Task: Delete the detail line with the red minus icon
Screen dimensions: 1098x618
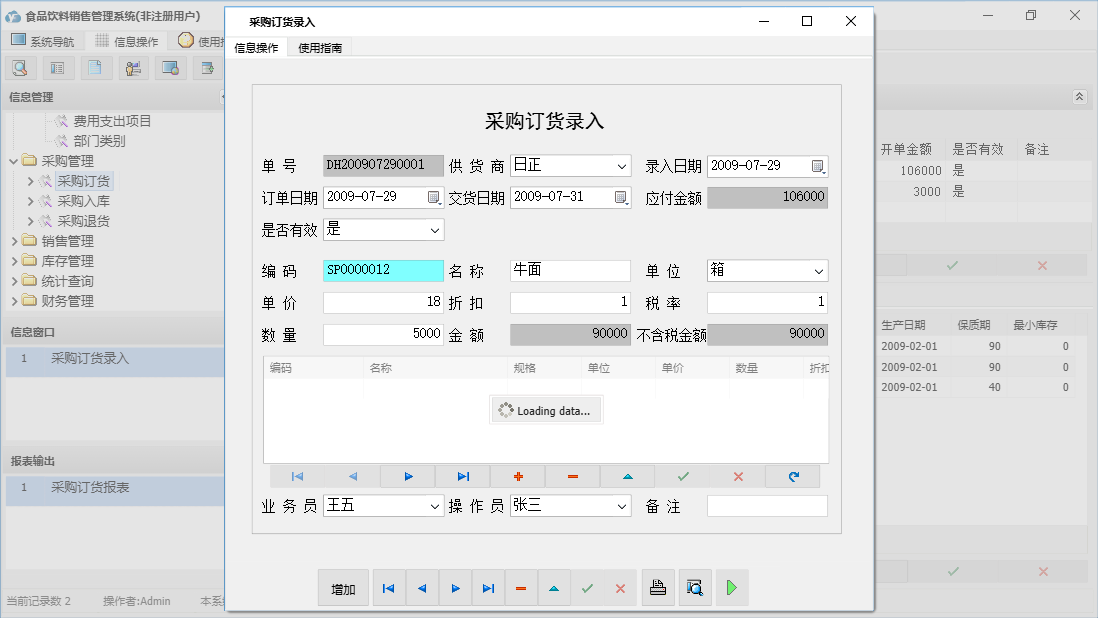Action: 572,476
